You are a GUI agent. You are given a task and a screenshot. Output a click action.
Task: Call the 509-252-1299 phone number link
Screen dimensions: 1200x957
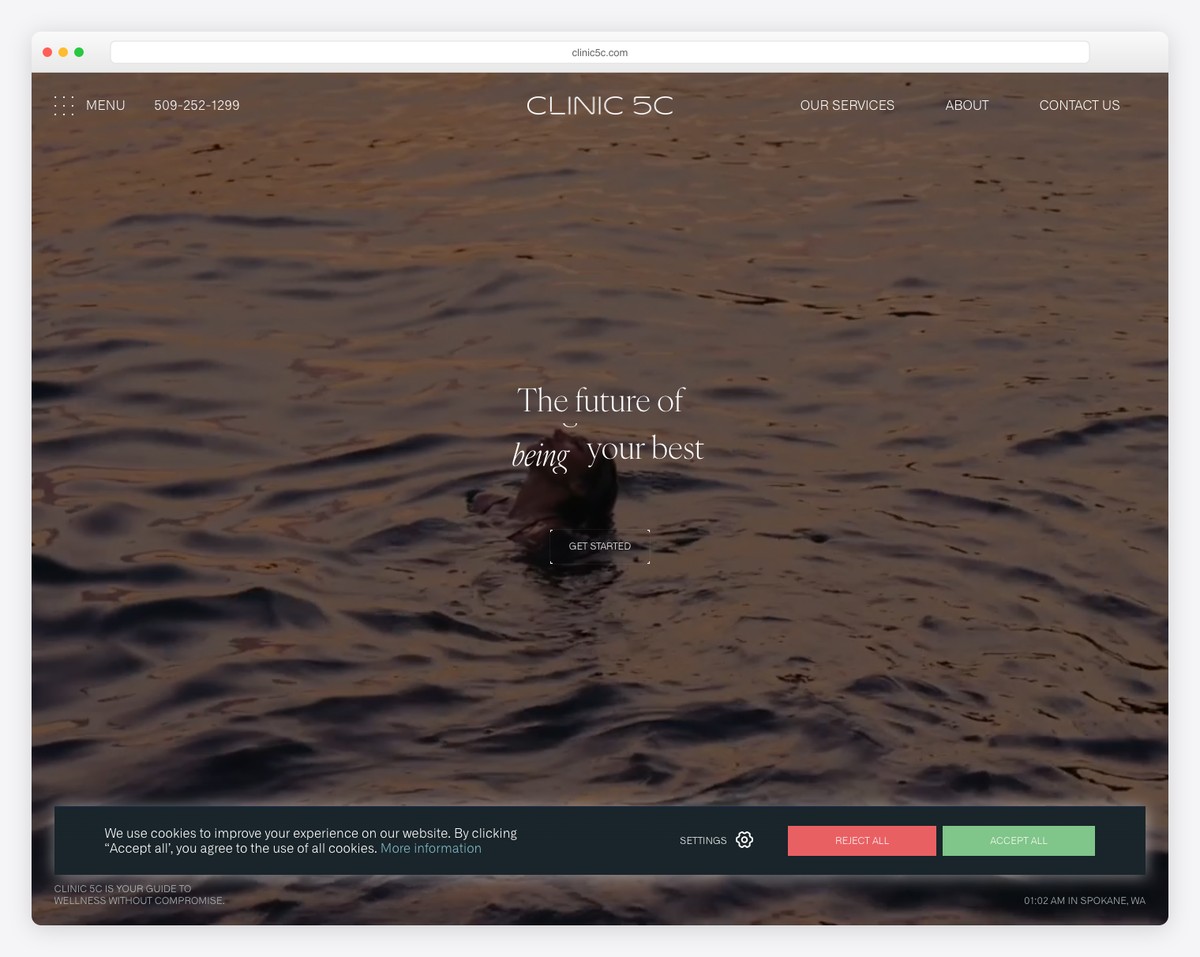coord(196,105)
